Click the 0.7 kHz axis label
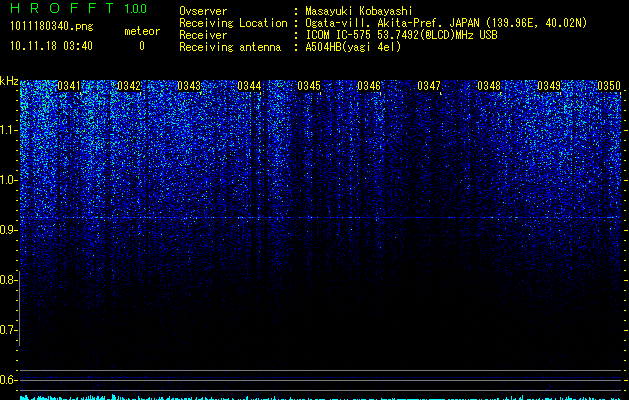Viewport: 629px width, 400px height. click(6, 330)
